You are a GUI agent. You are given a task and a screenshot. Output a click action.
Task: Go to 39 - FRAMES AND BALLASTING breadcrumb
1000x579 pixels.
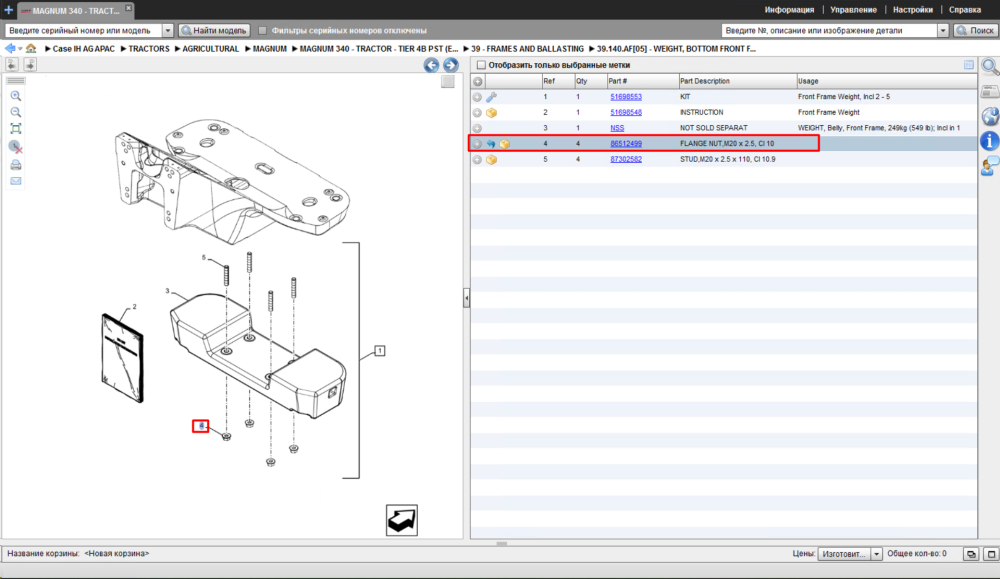[x=527, y=48]
